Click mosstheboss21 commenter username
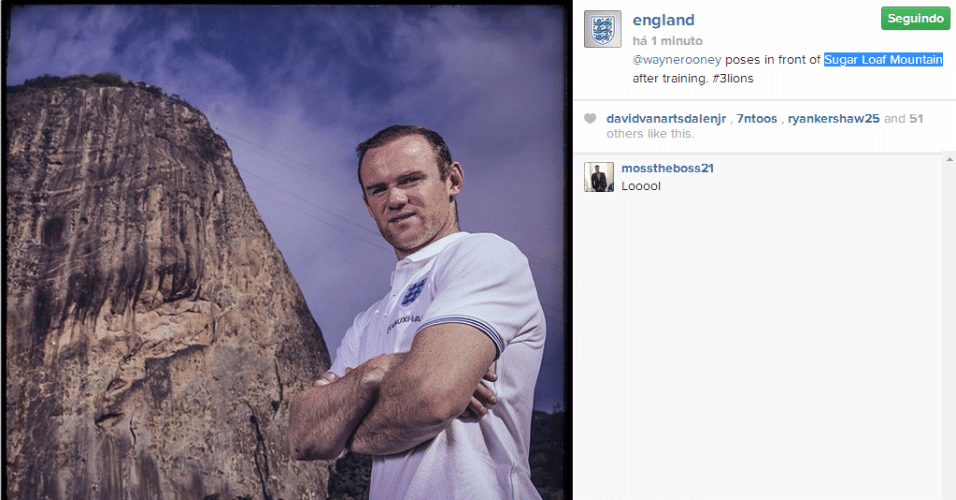956x500 pixels. (x=667, y=168)
